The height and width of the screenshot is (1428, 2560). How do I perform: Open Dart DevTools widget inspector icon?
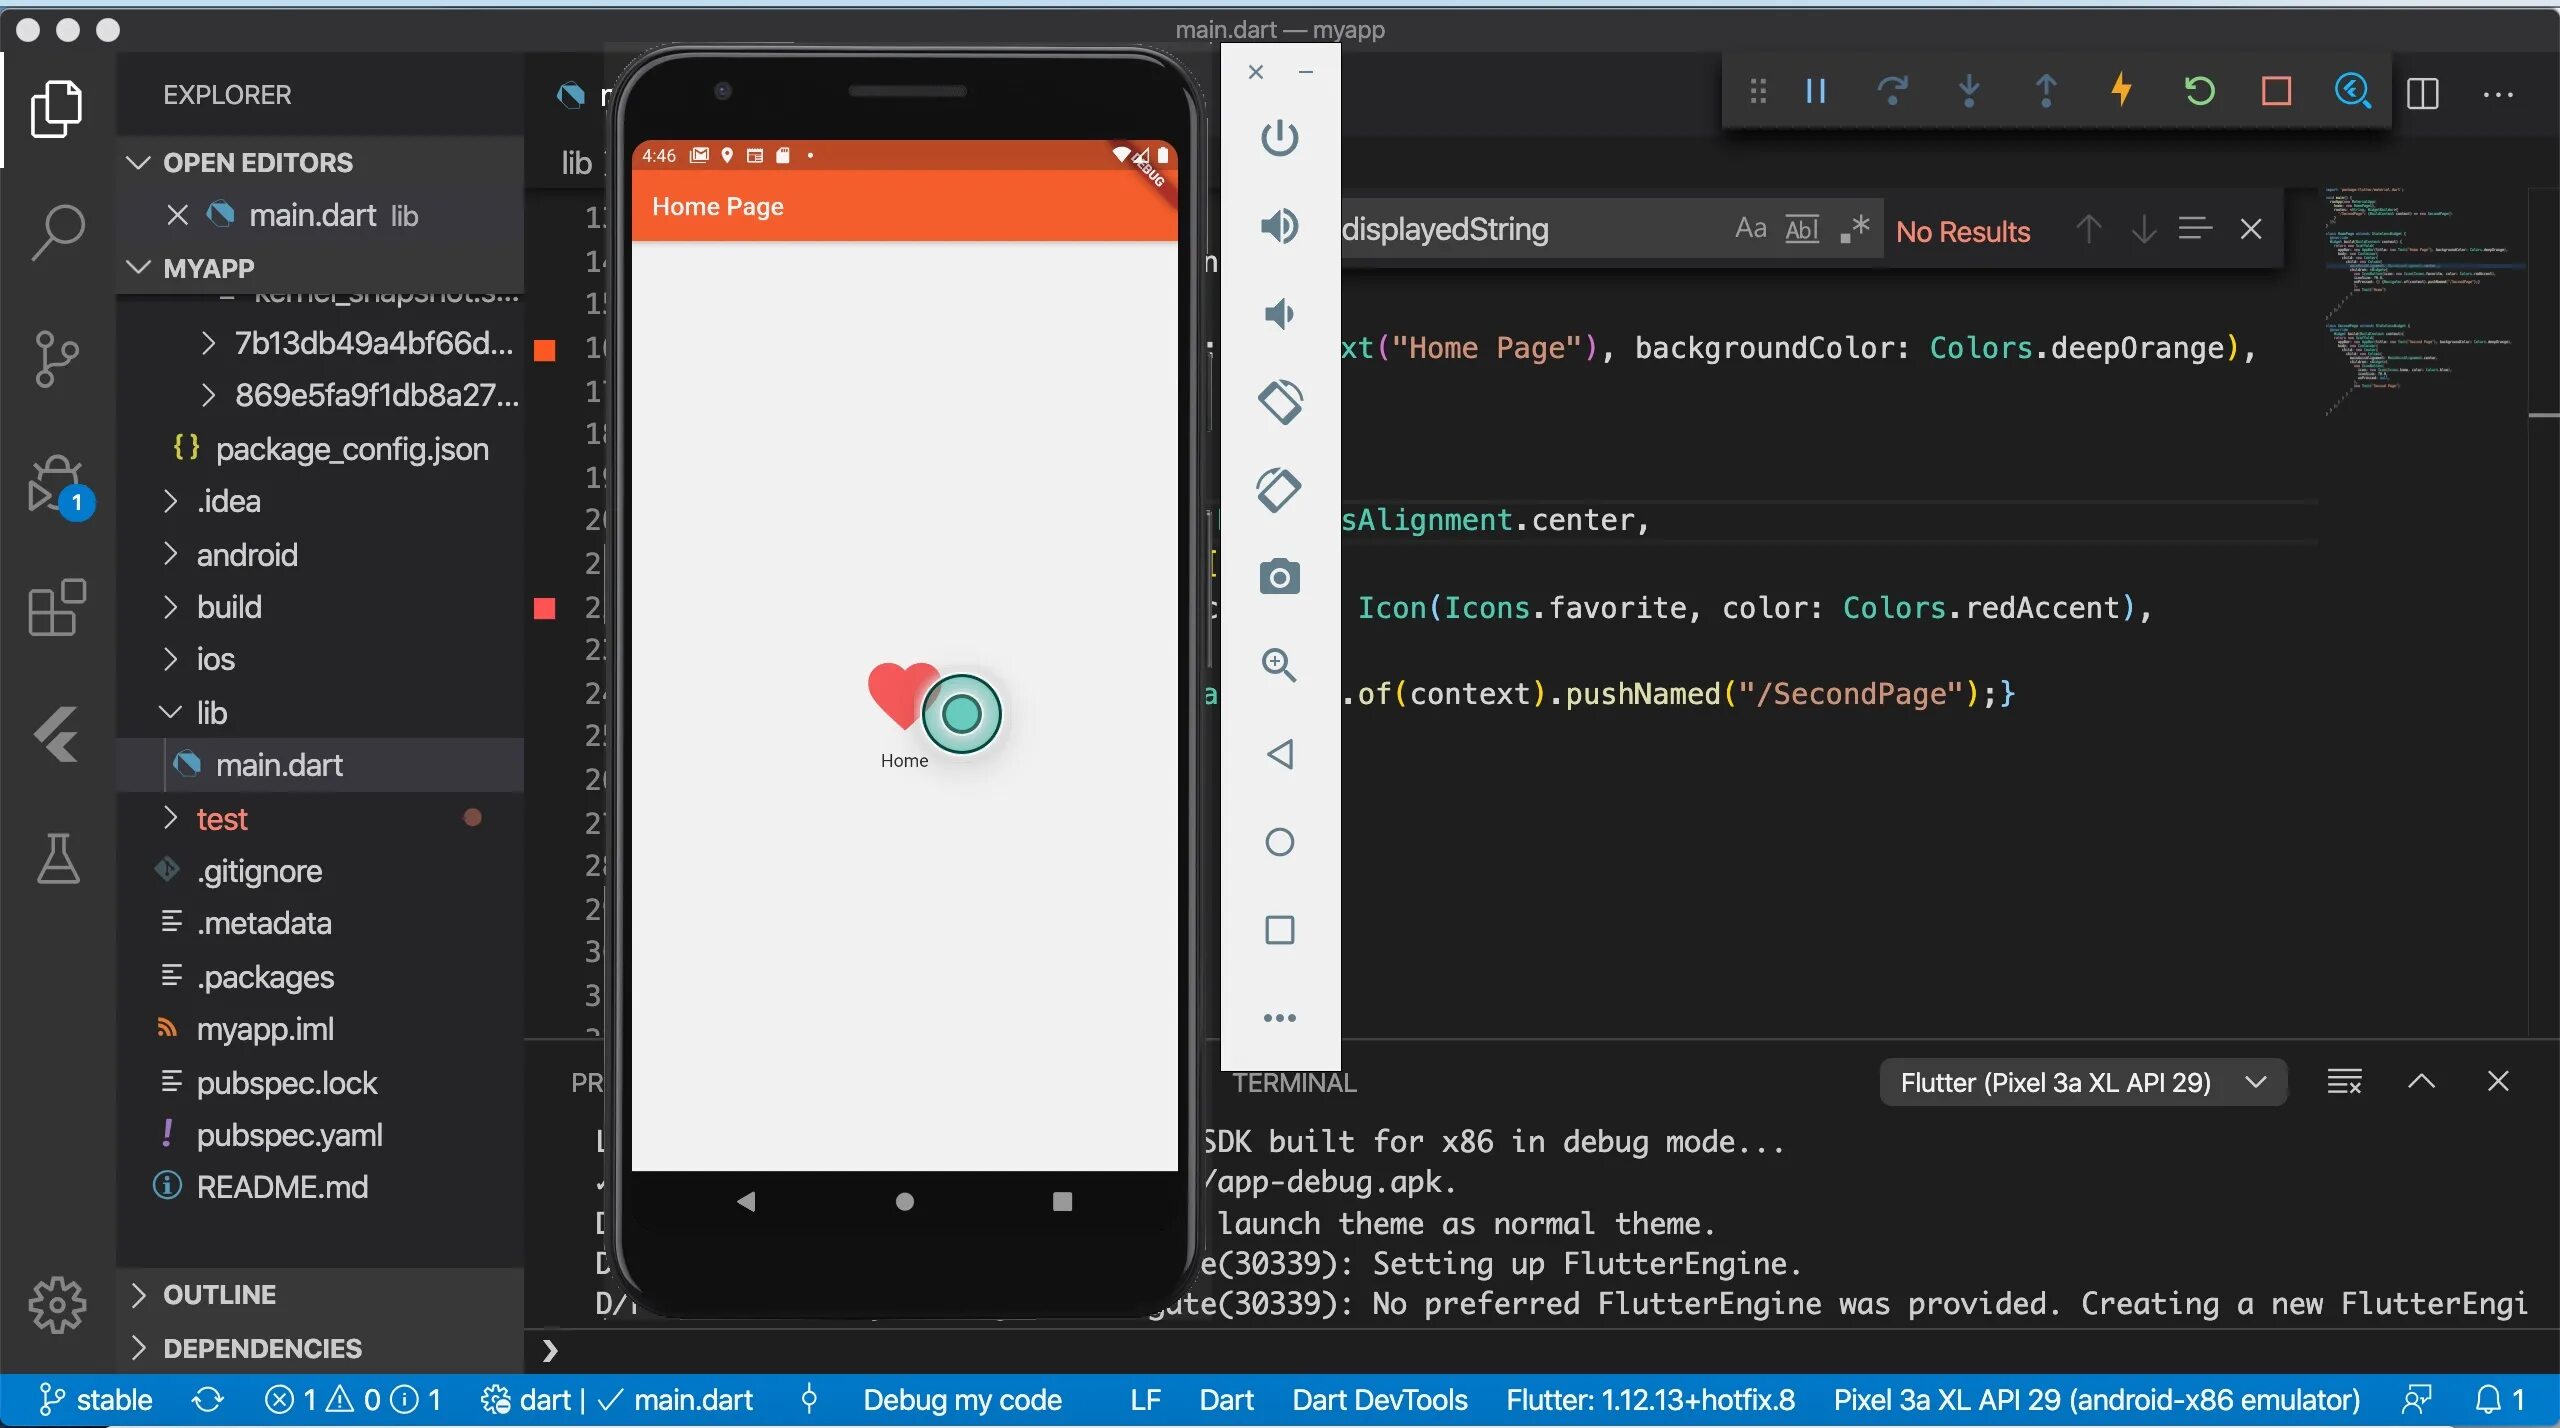[2352, 91]
